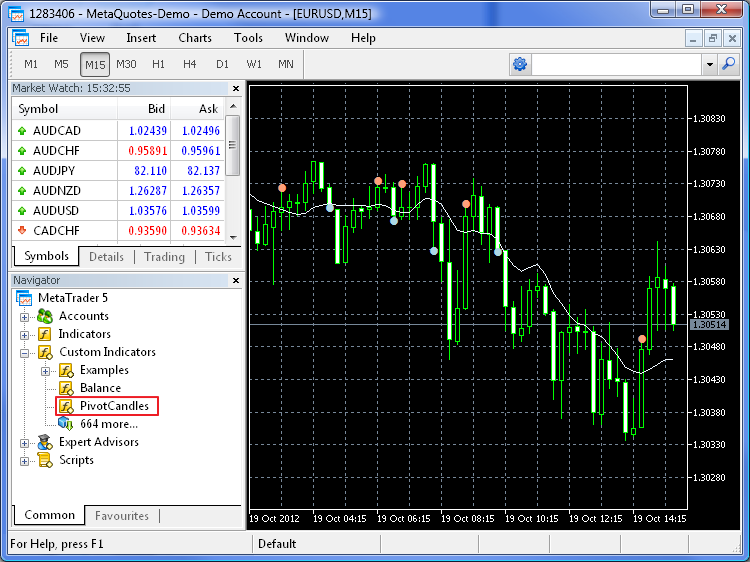The height and width of the screenshot is (562, 750).
Task: Expand the Indicators tree node
Action: click(x=24, y=335)
